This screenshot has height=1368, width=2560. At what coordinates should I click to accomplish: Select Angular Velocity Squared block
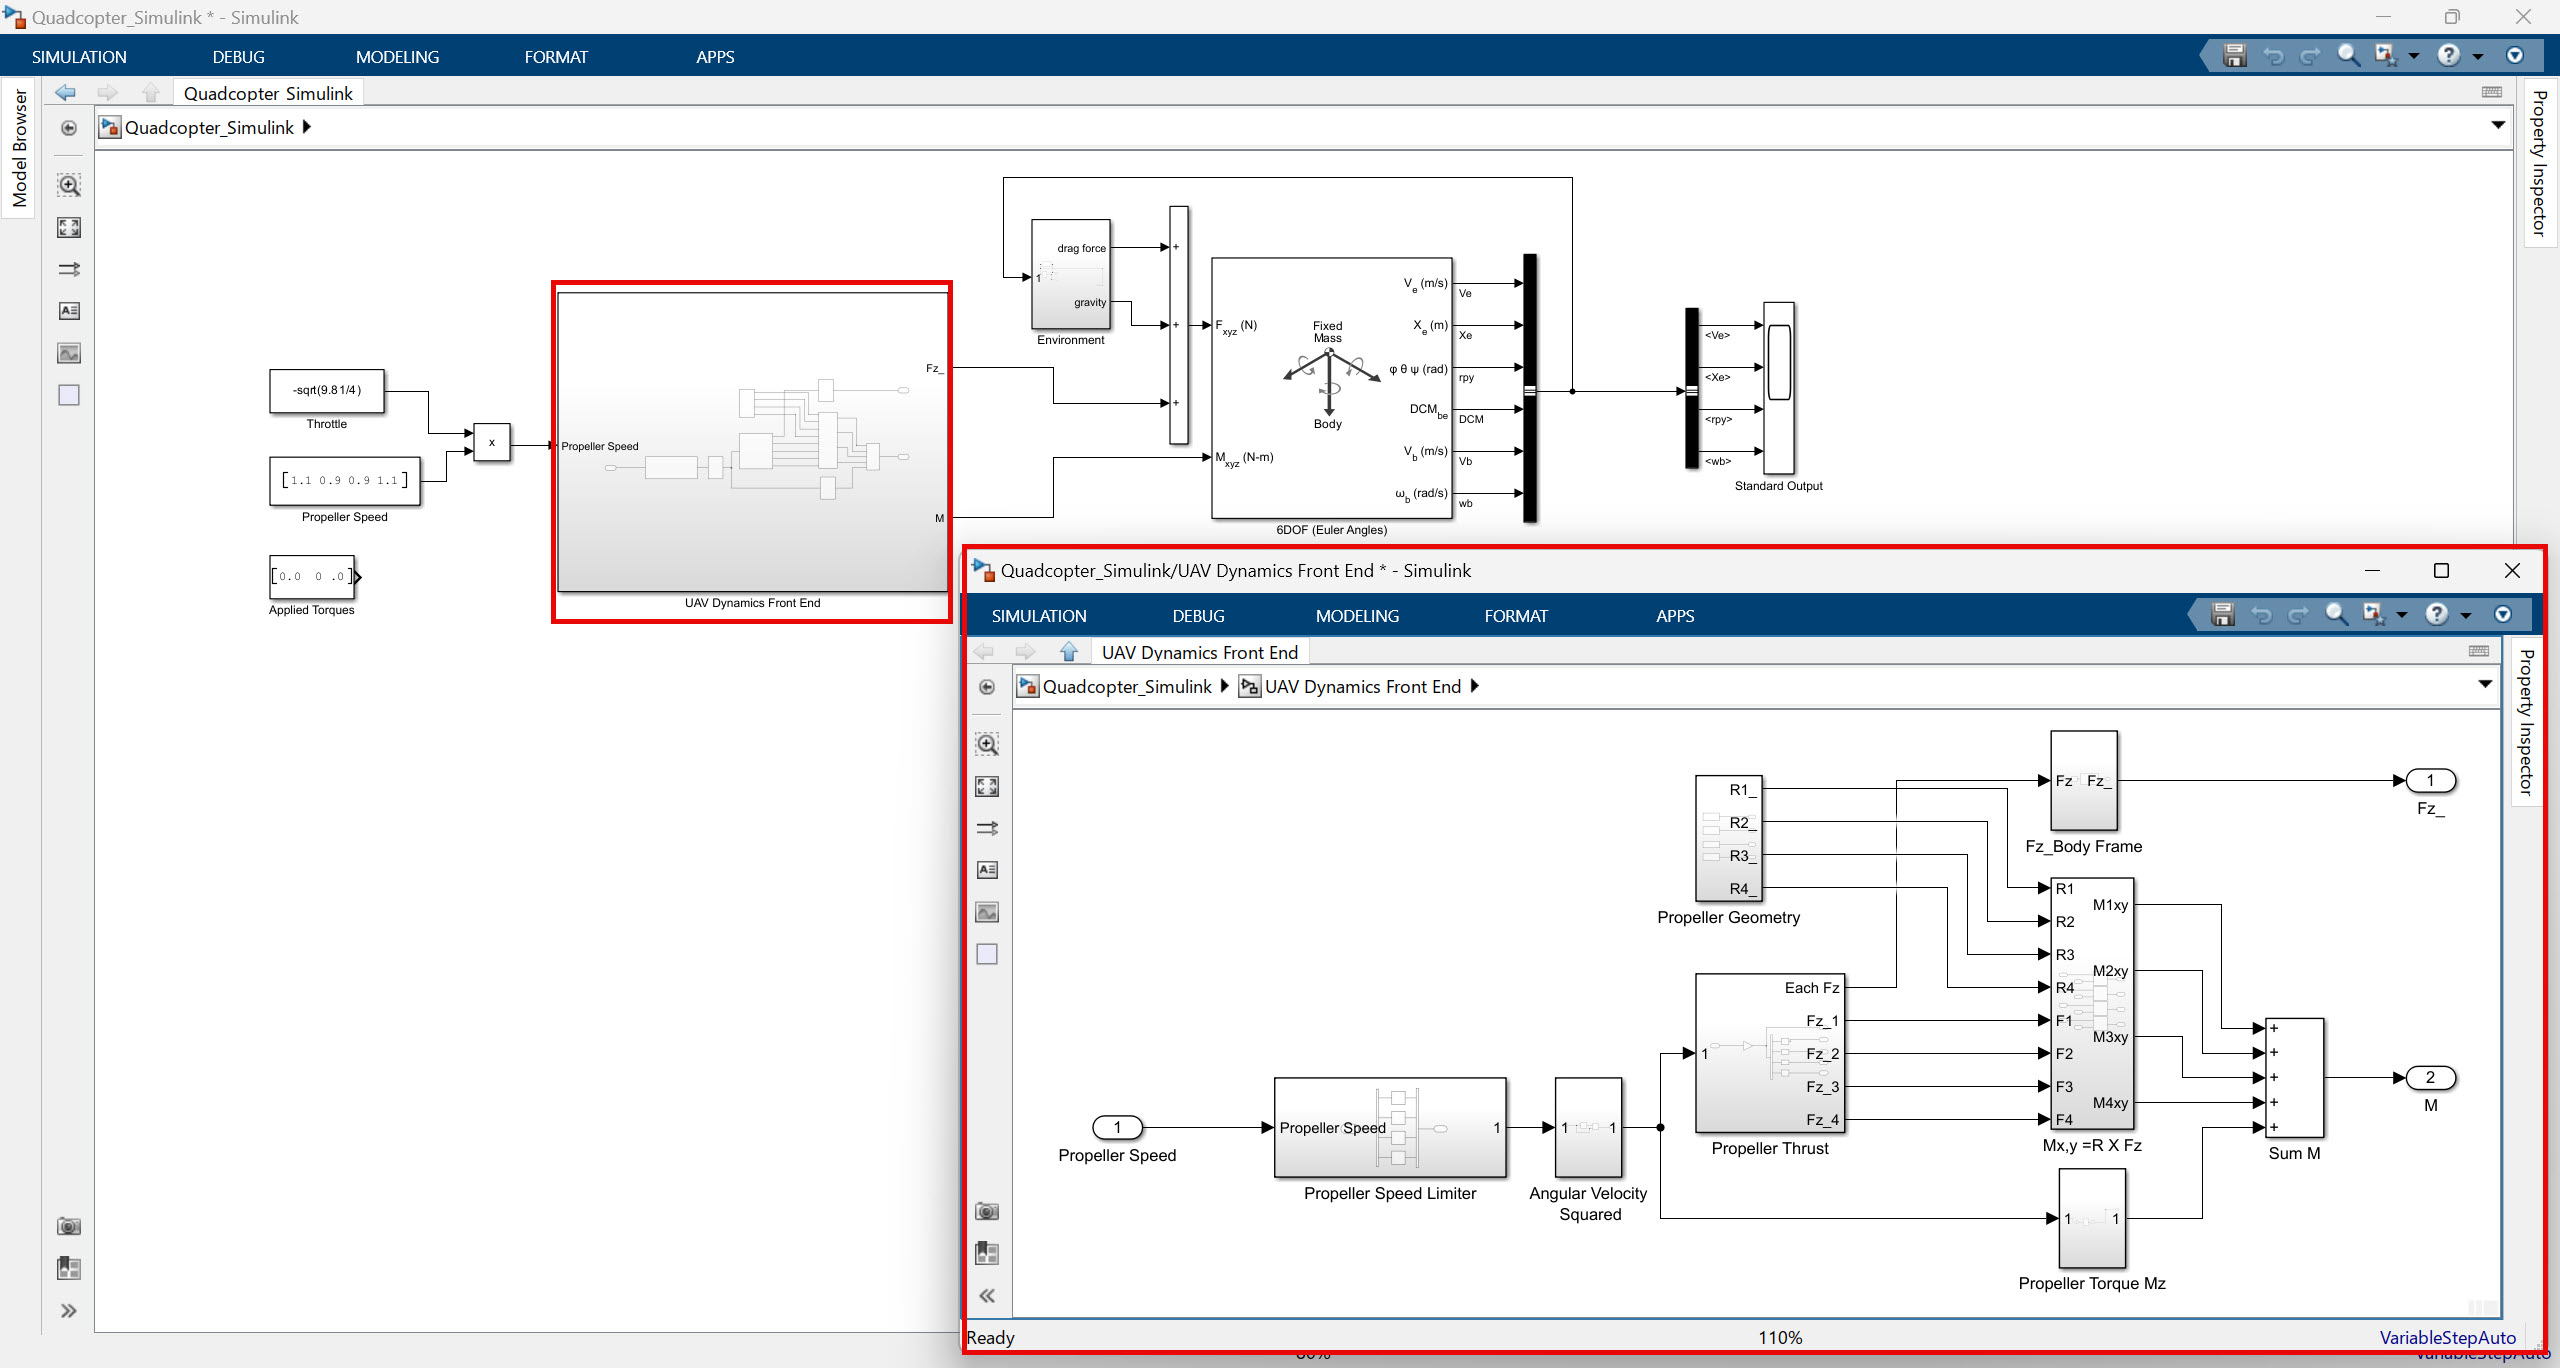point(1589,1127)
